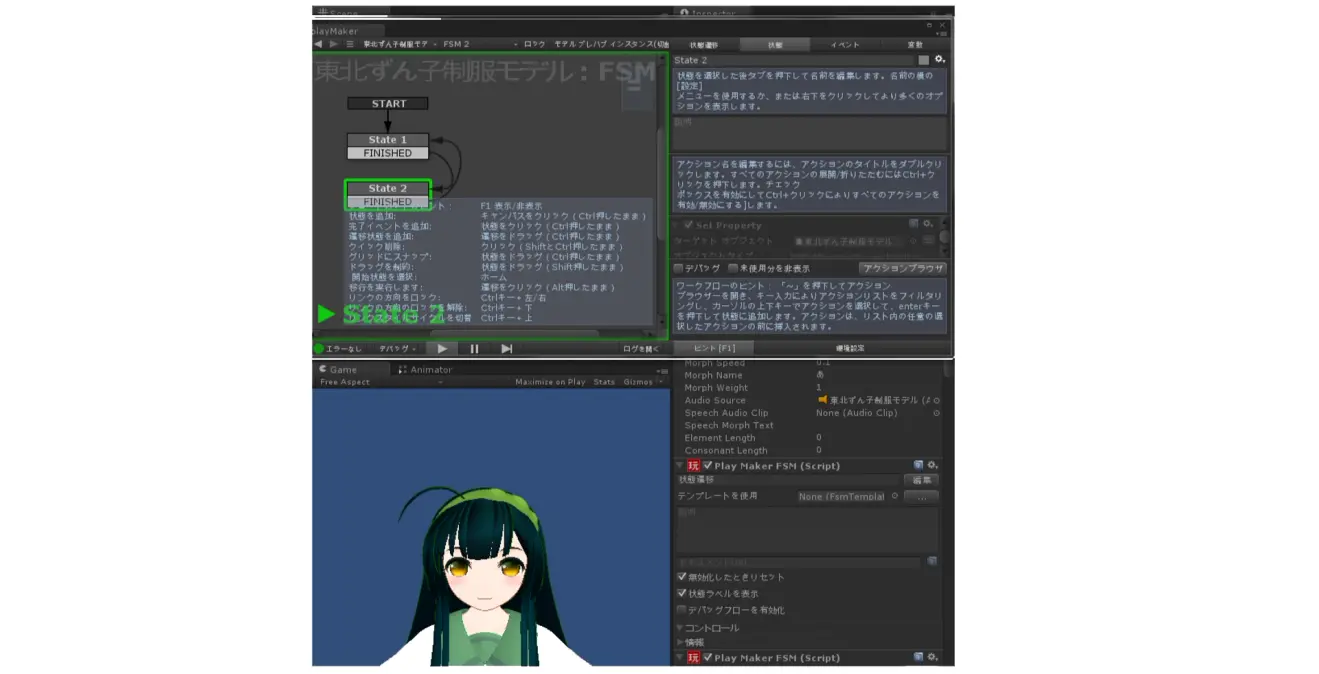Start playback with the PlayMaker play button
This screenshot has height=674, width=1319.
442,349
